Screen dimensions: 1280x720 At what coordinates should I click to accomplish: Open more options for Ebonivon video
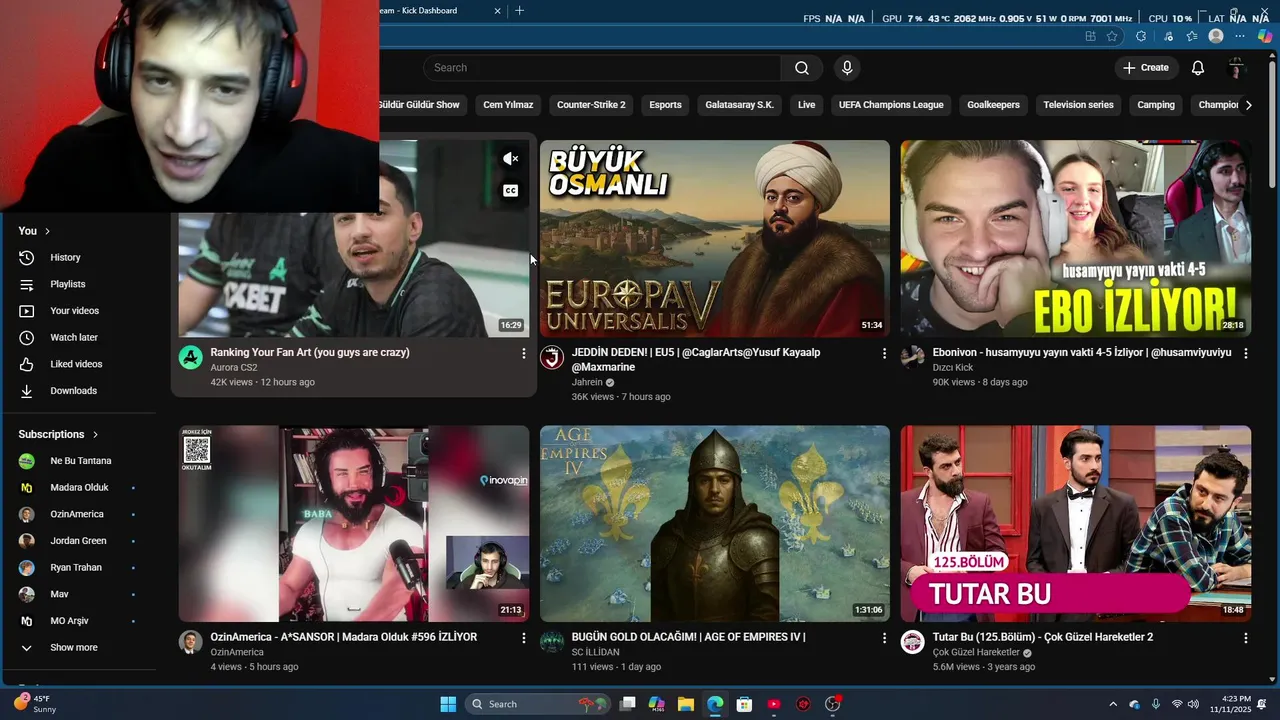point(1246,353)
